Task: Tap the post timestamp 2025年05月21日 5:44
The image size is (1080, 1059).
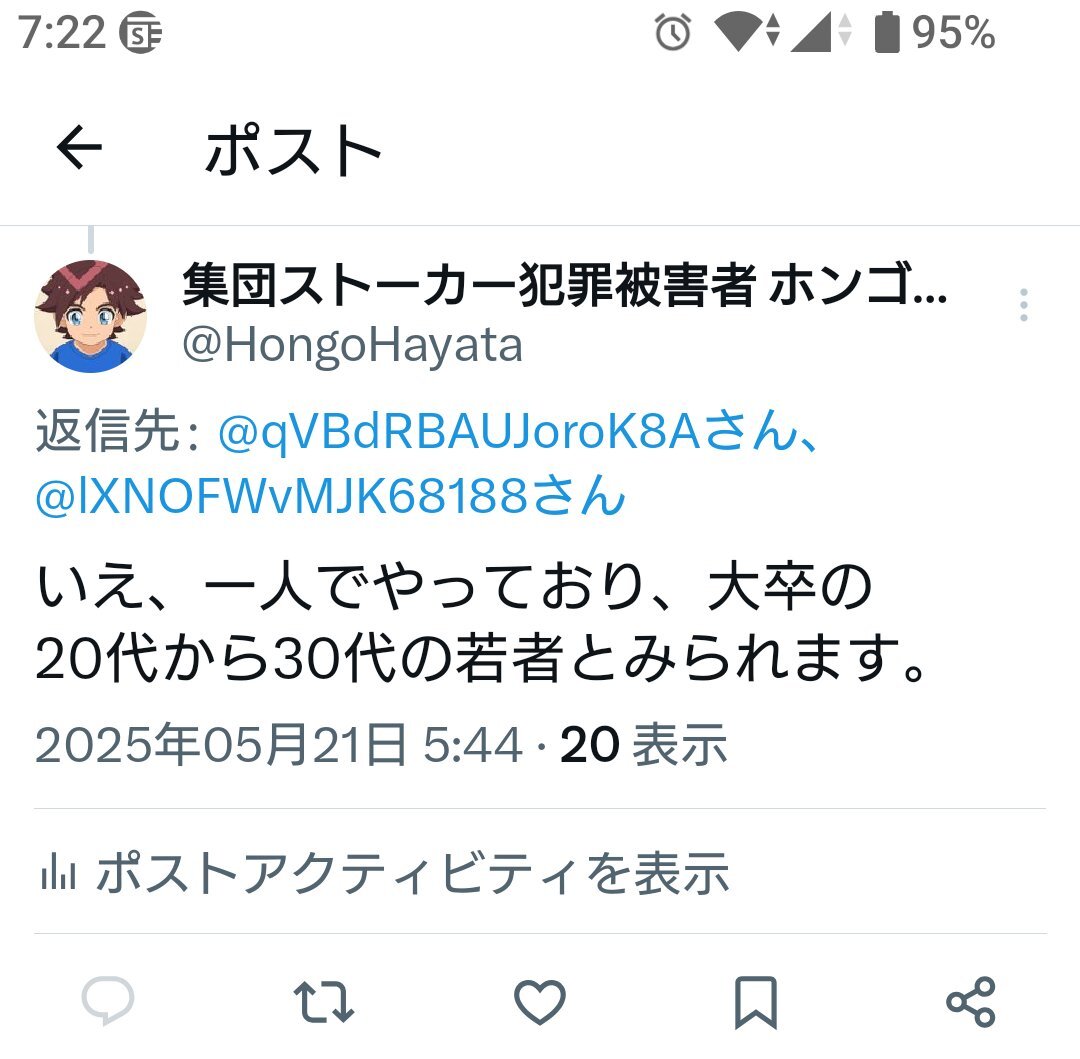Action: click(x=278, y=745)
